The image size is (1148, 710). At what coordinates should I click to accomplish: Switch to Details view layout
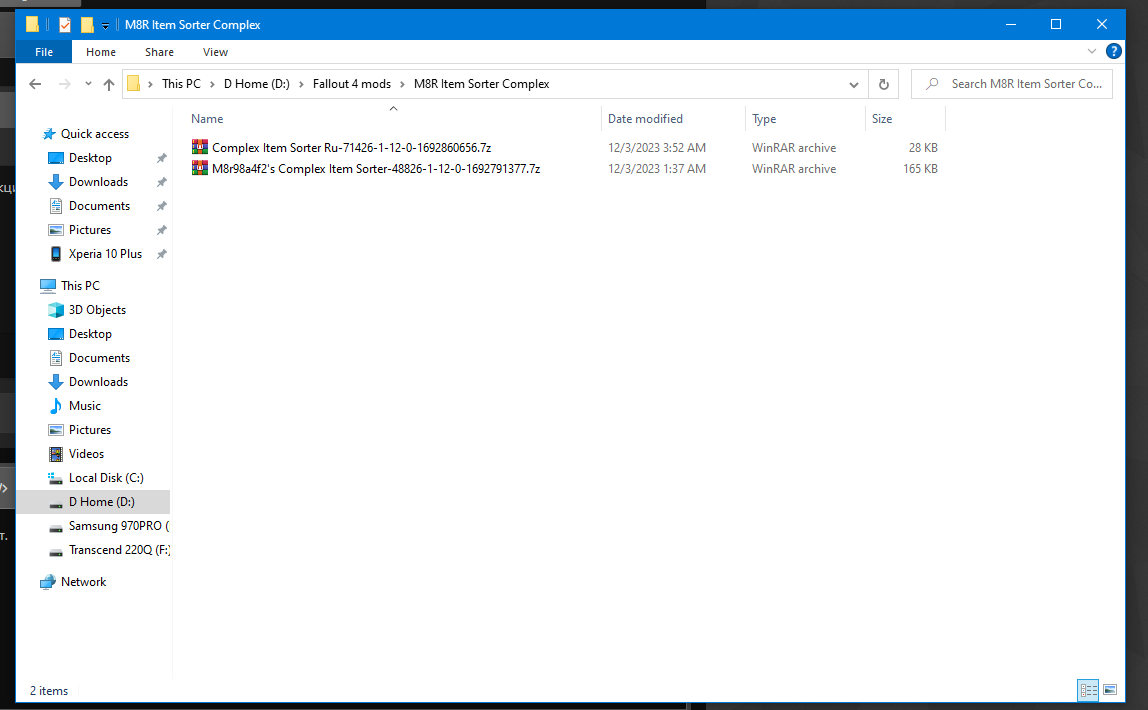point(1088,690)
